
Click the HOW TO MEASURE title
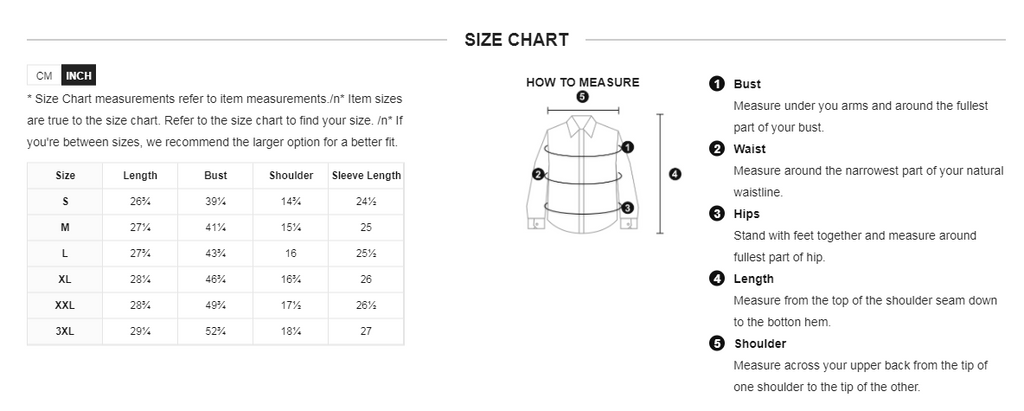583,82
